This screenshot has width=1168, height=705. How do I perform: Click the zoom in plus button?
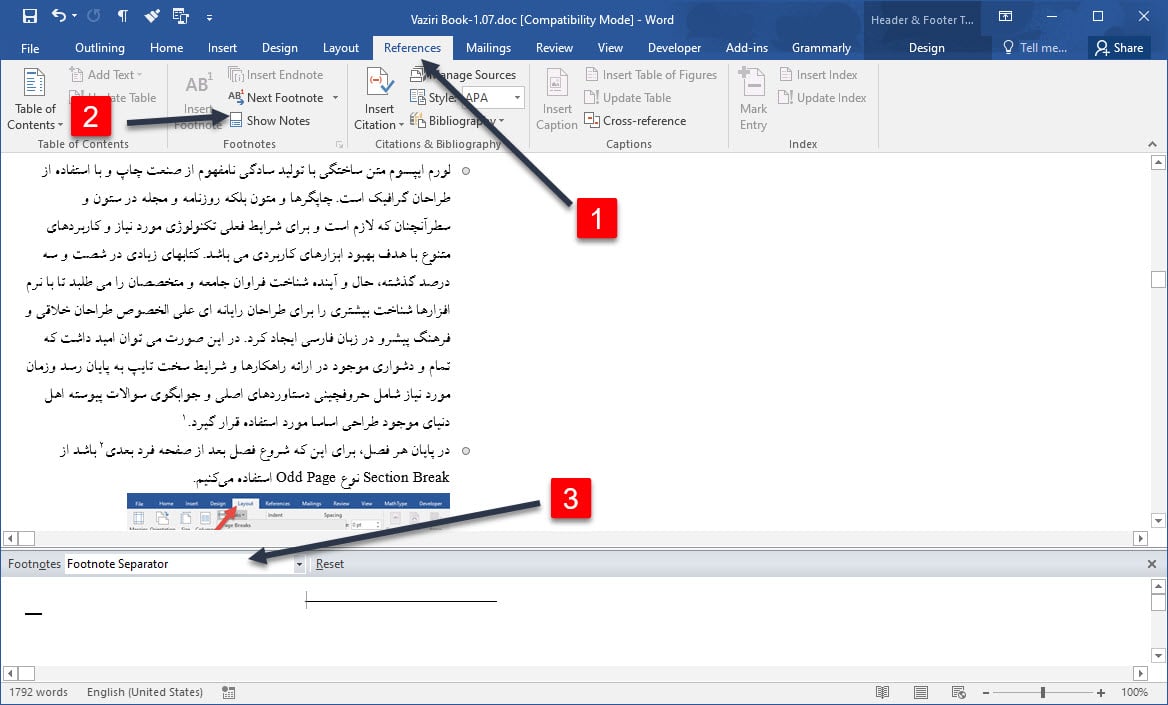1101,692
